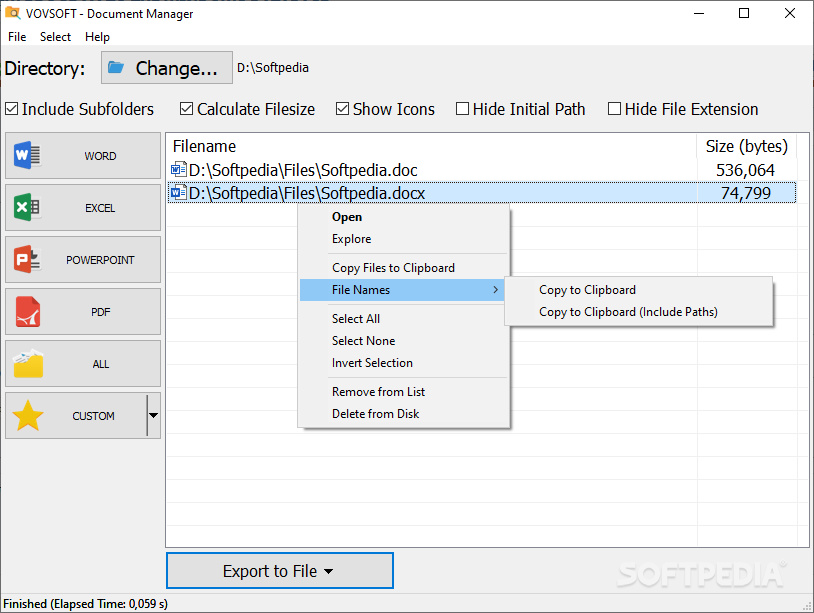Click the D:\Softpedia directory path text
The image size is (814, 613).
(x=273, y=67)
